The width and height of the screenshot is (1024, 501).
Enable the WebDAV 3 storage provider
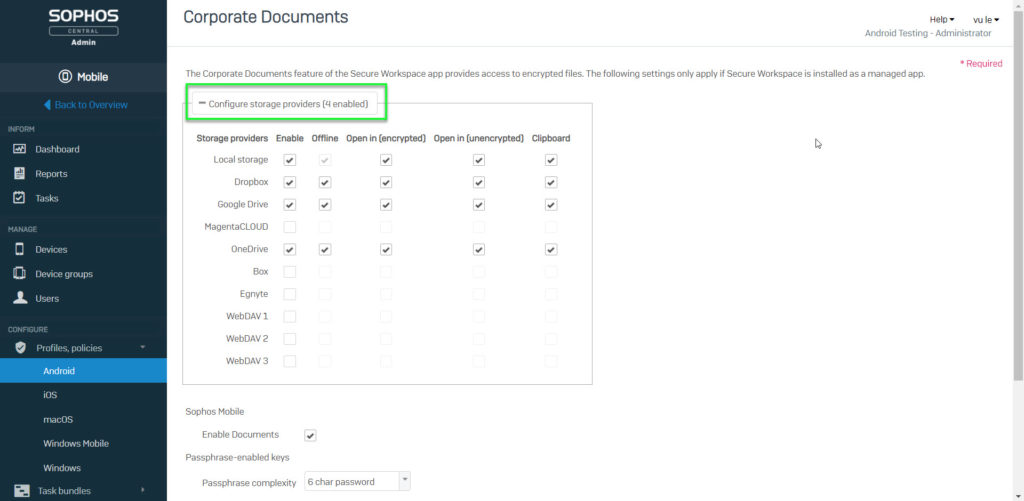[290, 361]
